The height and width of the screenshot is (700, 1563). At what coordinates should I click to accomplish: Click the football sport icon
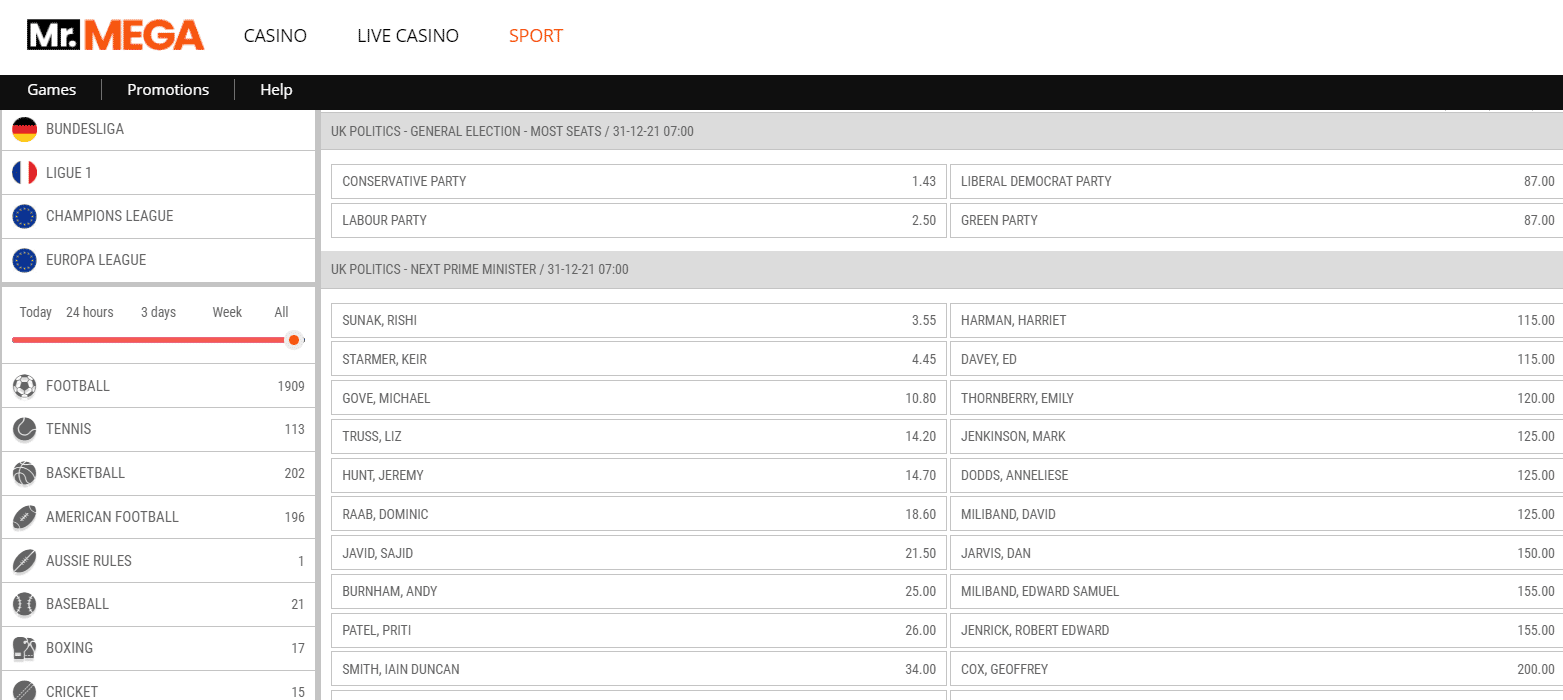(25, 386)
